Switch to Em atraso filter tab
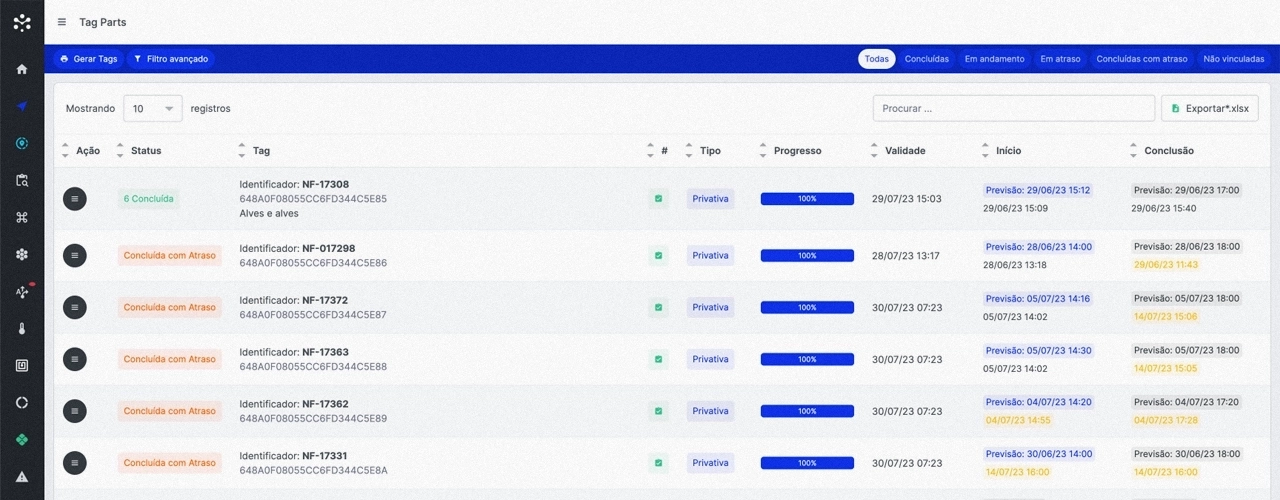The width and height of the screenshot is (1280, 500). (1060, 59)
